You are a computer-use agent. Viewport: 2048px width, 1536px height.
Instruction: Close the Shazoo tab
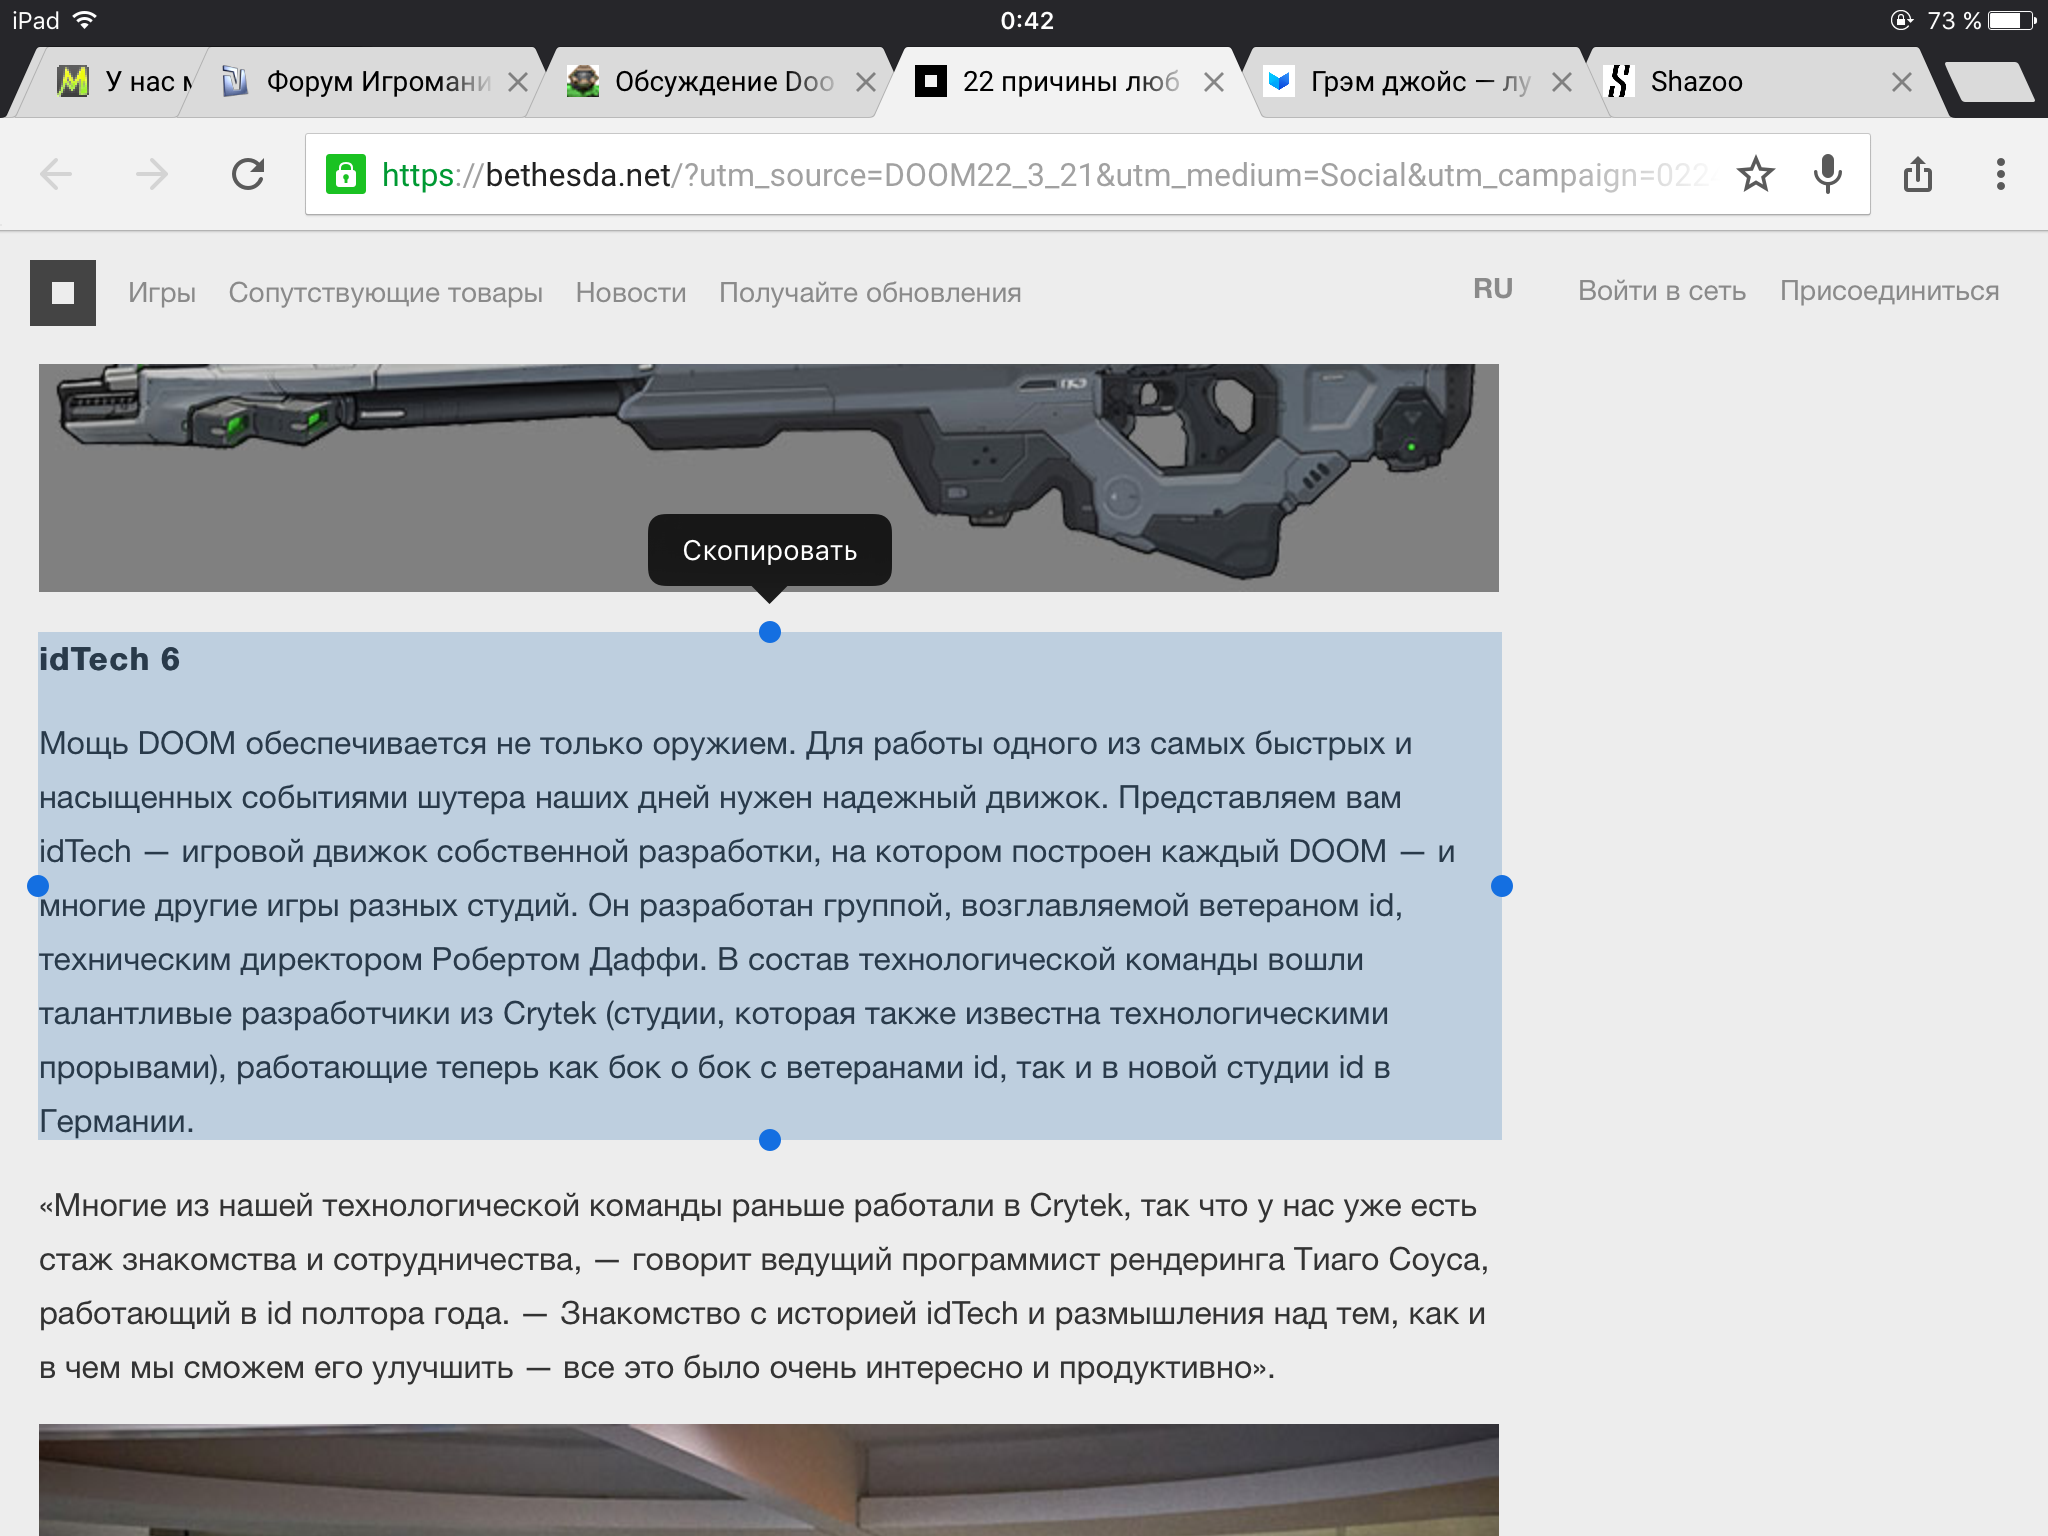click(x=1902, y=82)
